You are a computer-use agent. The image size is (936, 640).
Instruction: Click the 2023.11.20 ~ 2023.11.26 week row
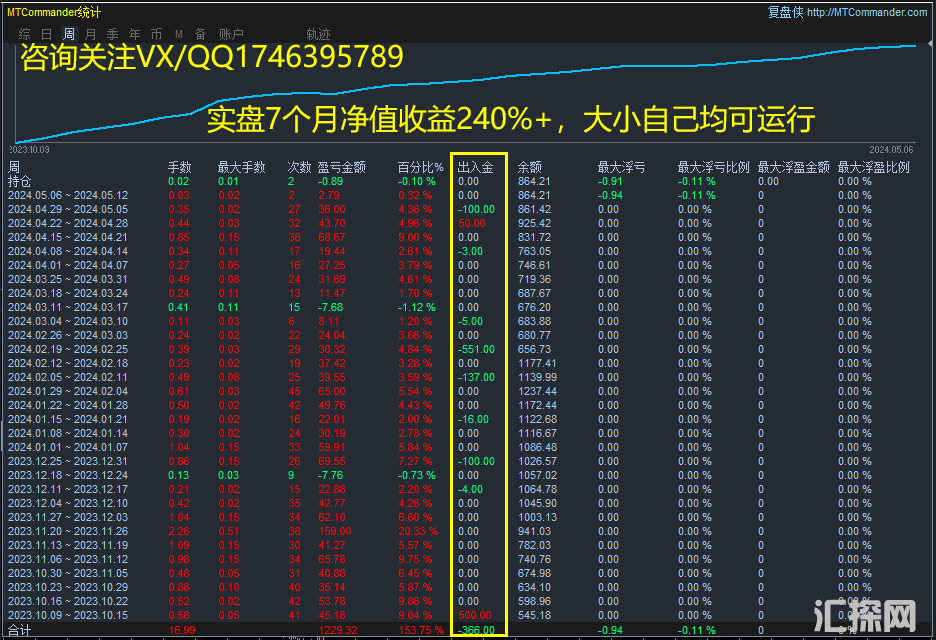coord(68,531)
